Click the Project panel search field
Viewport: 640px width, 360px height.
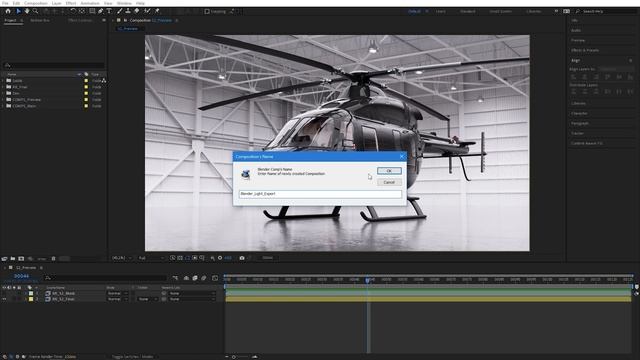(54, 65)
